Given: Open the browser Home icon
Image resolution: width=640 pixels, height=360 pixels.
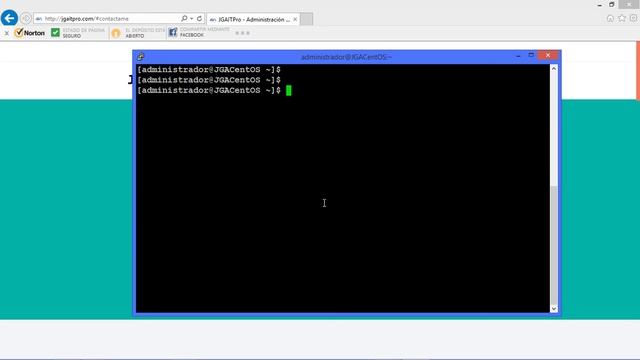Looking at the screenshot, I should coord(610,18).
